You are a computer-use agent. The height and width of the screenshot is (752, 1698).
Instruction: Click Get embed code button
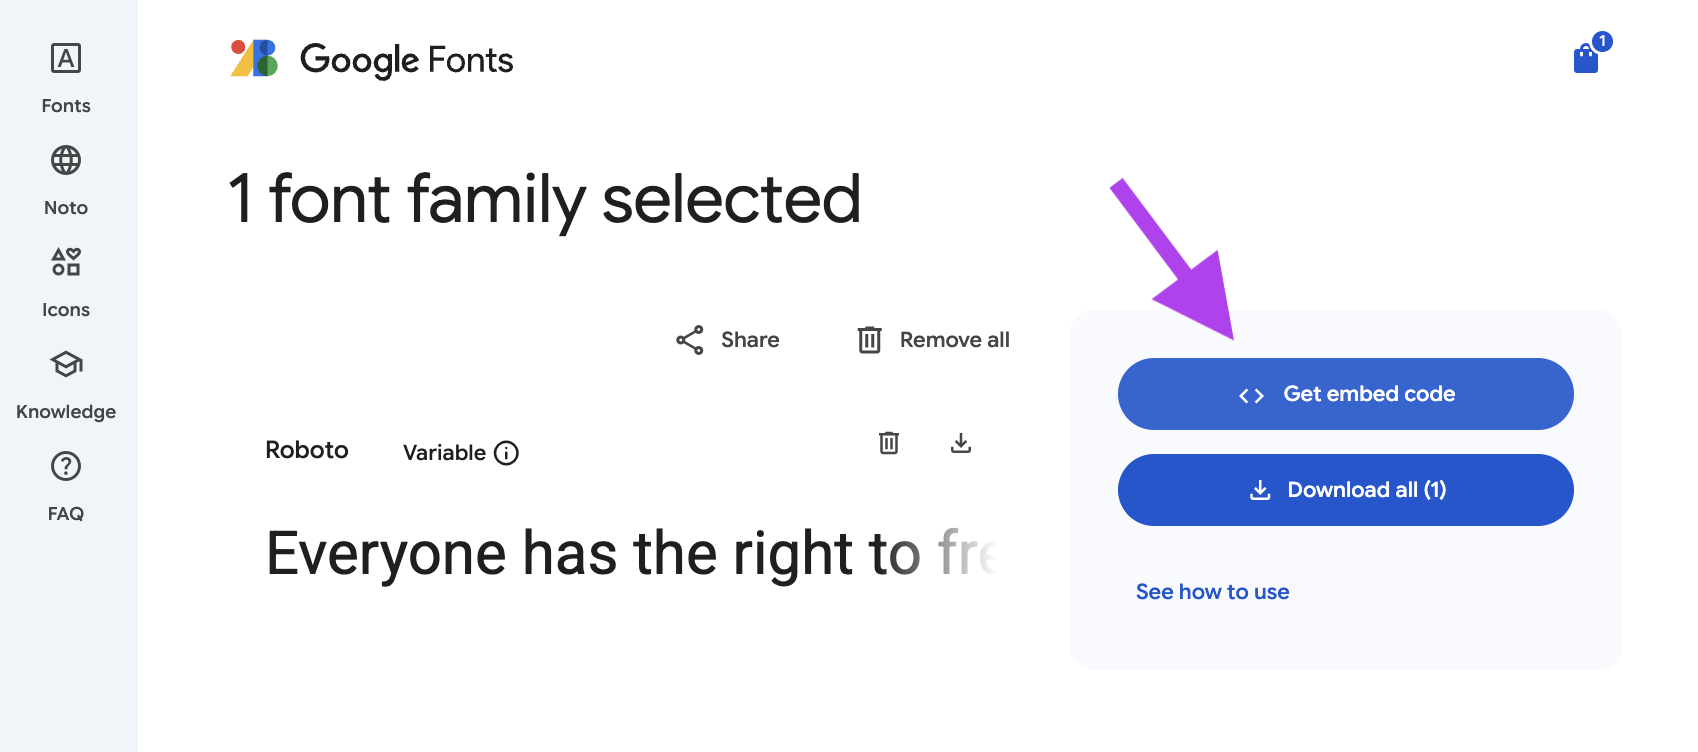(1345, 394)
